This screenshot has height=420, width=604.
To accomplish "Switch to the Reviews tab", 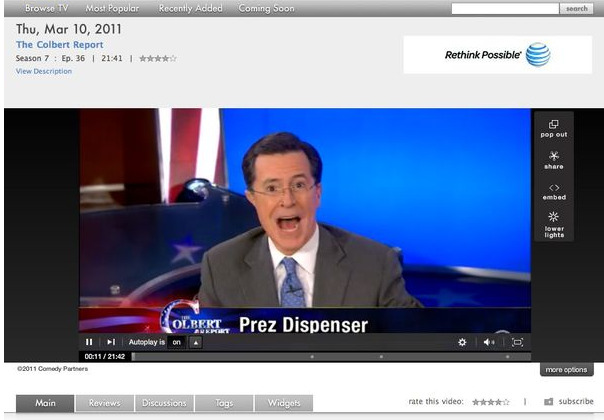I will (105, 403).
